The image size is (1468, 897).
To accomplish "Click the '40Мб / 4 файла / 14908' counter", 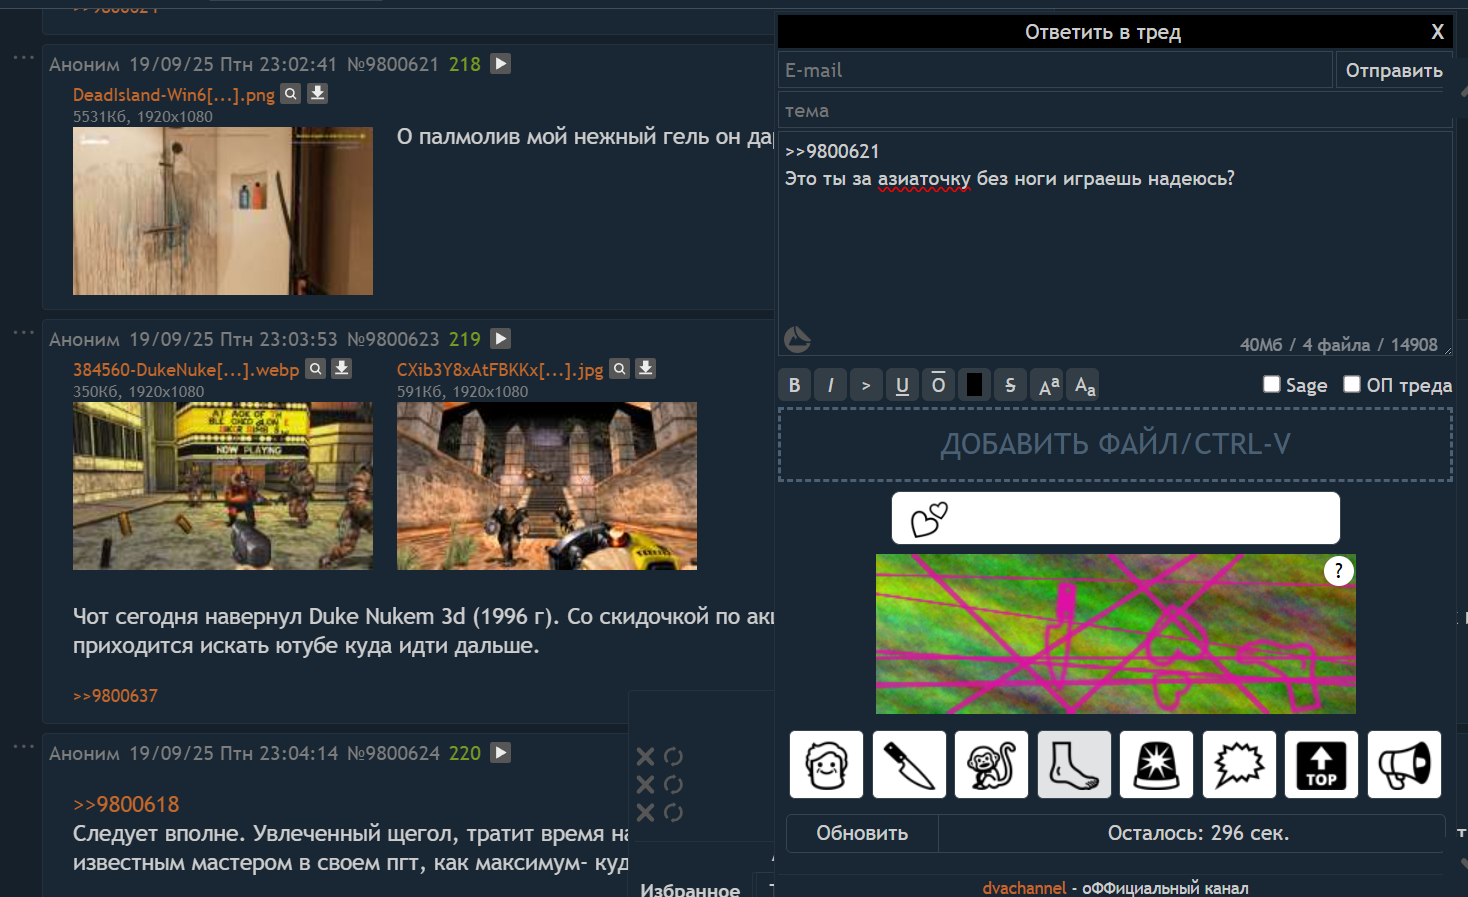I will [x=1339, y=345].
